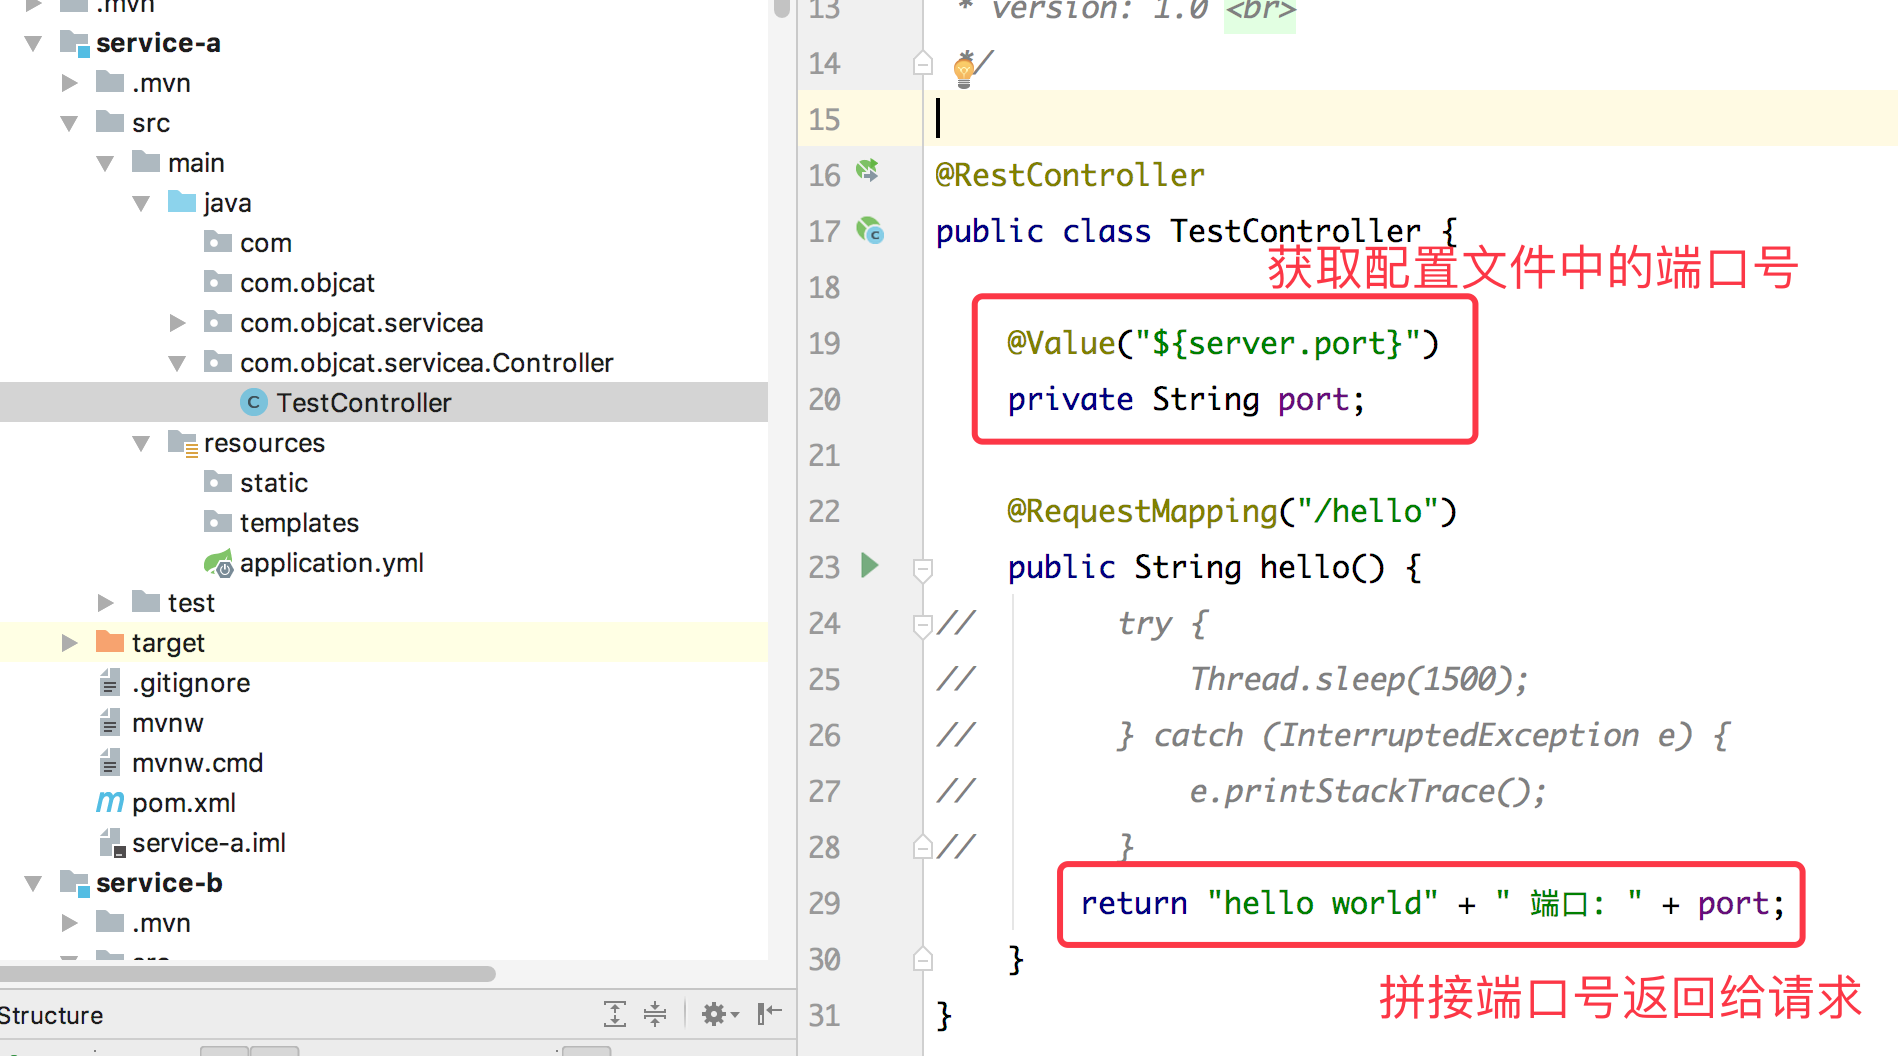Expand the com.objcat.servicea package
Viewport: 1898px width, 1056px height.
(x=177, y=323)
